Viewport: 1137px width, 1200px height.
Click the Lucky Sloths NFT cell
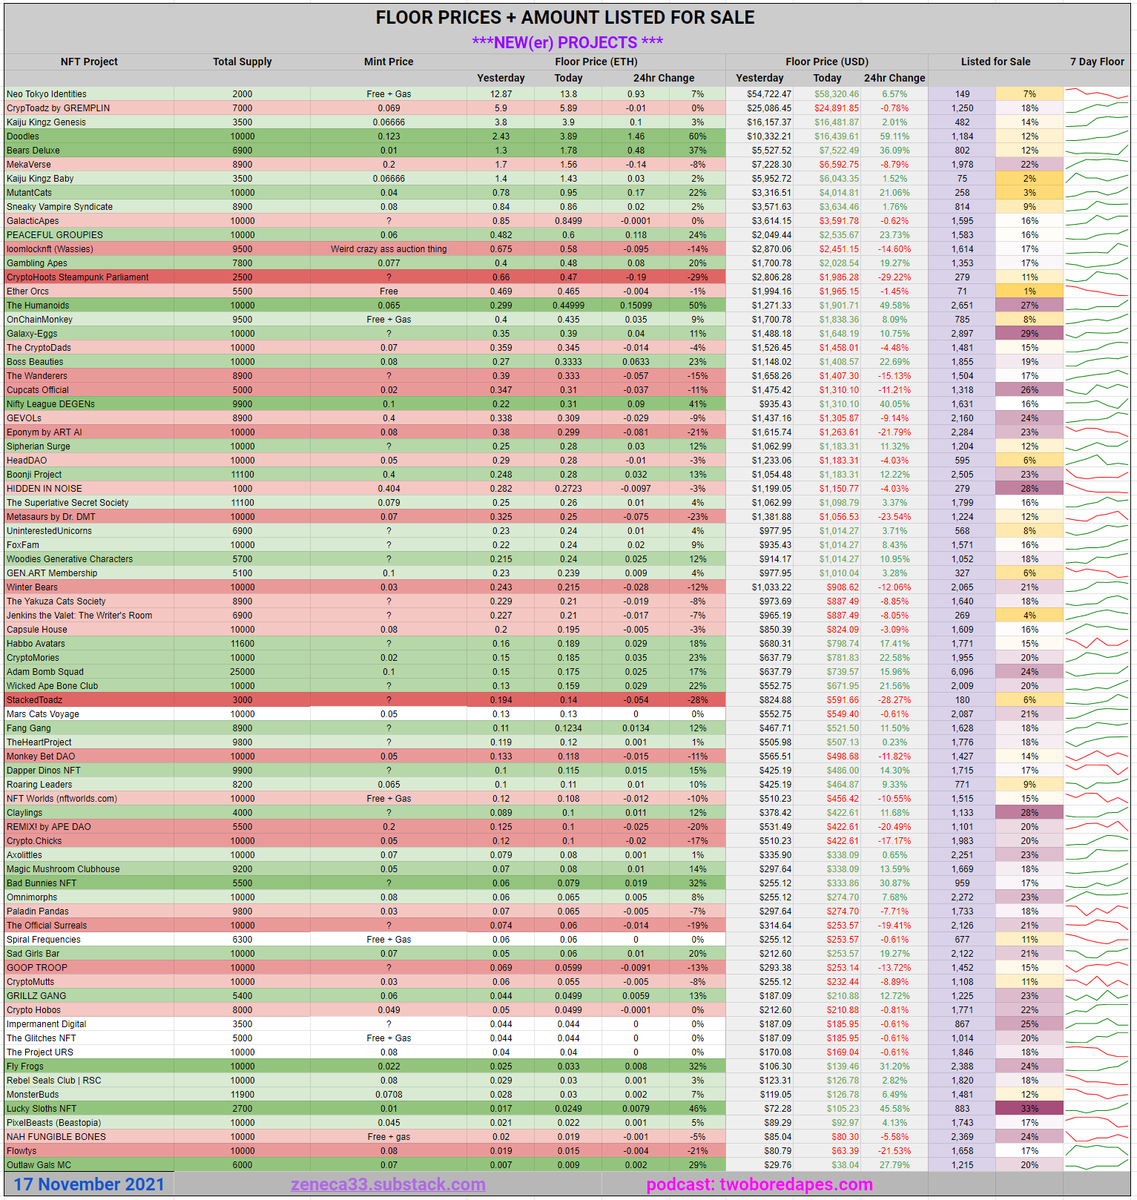click(x=89, y=1109)
